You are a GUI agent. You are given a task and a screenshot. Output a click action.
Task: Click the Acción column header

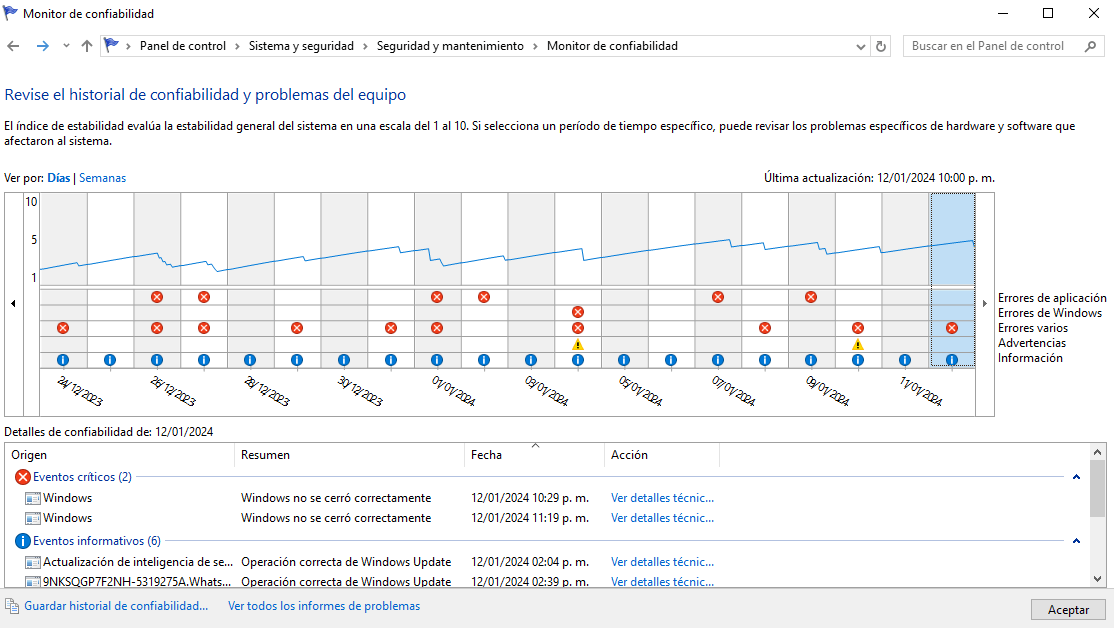(662, 455)
